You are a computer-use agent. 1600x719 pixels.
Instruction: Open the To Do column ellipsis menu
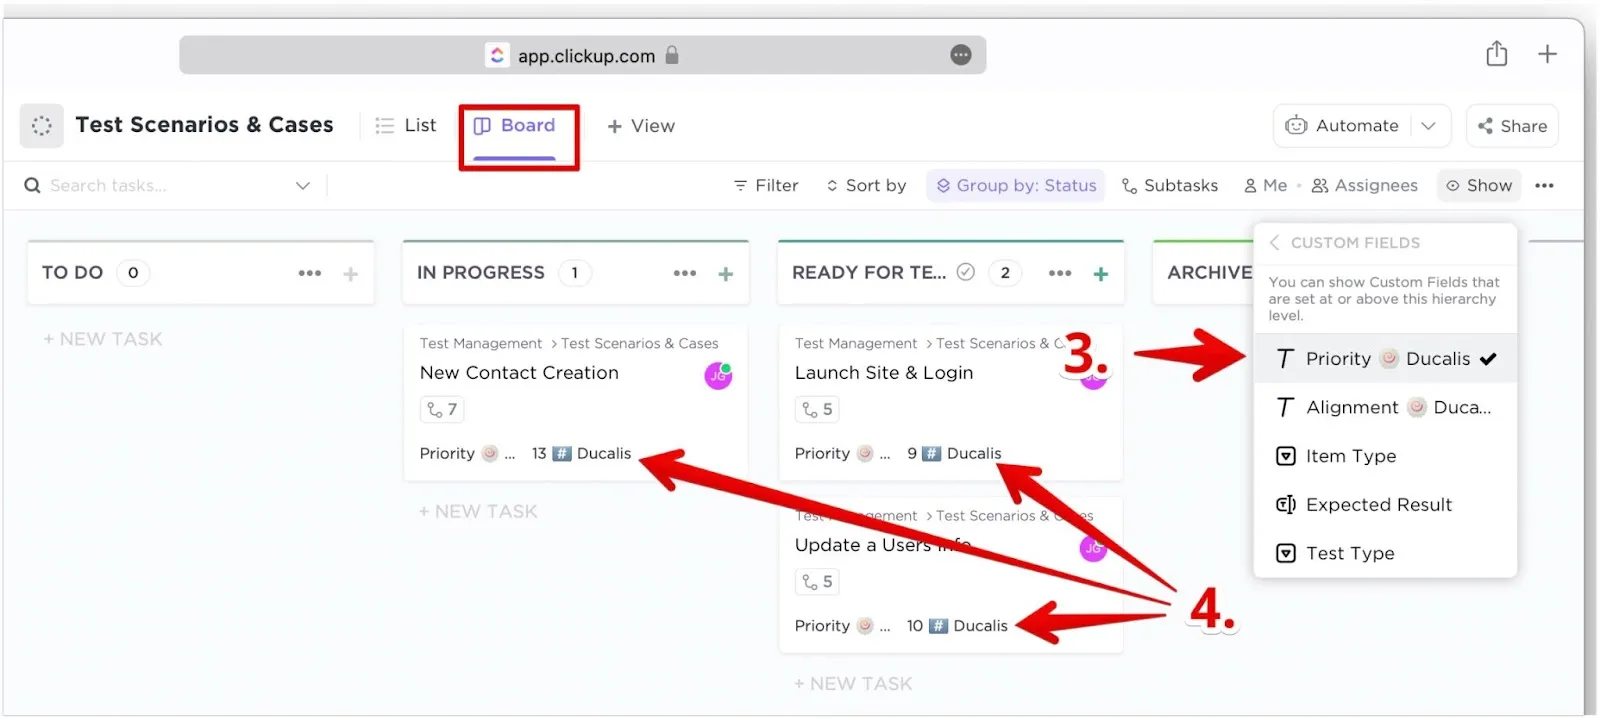[x=309, y=274]
